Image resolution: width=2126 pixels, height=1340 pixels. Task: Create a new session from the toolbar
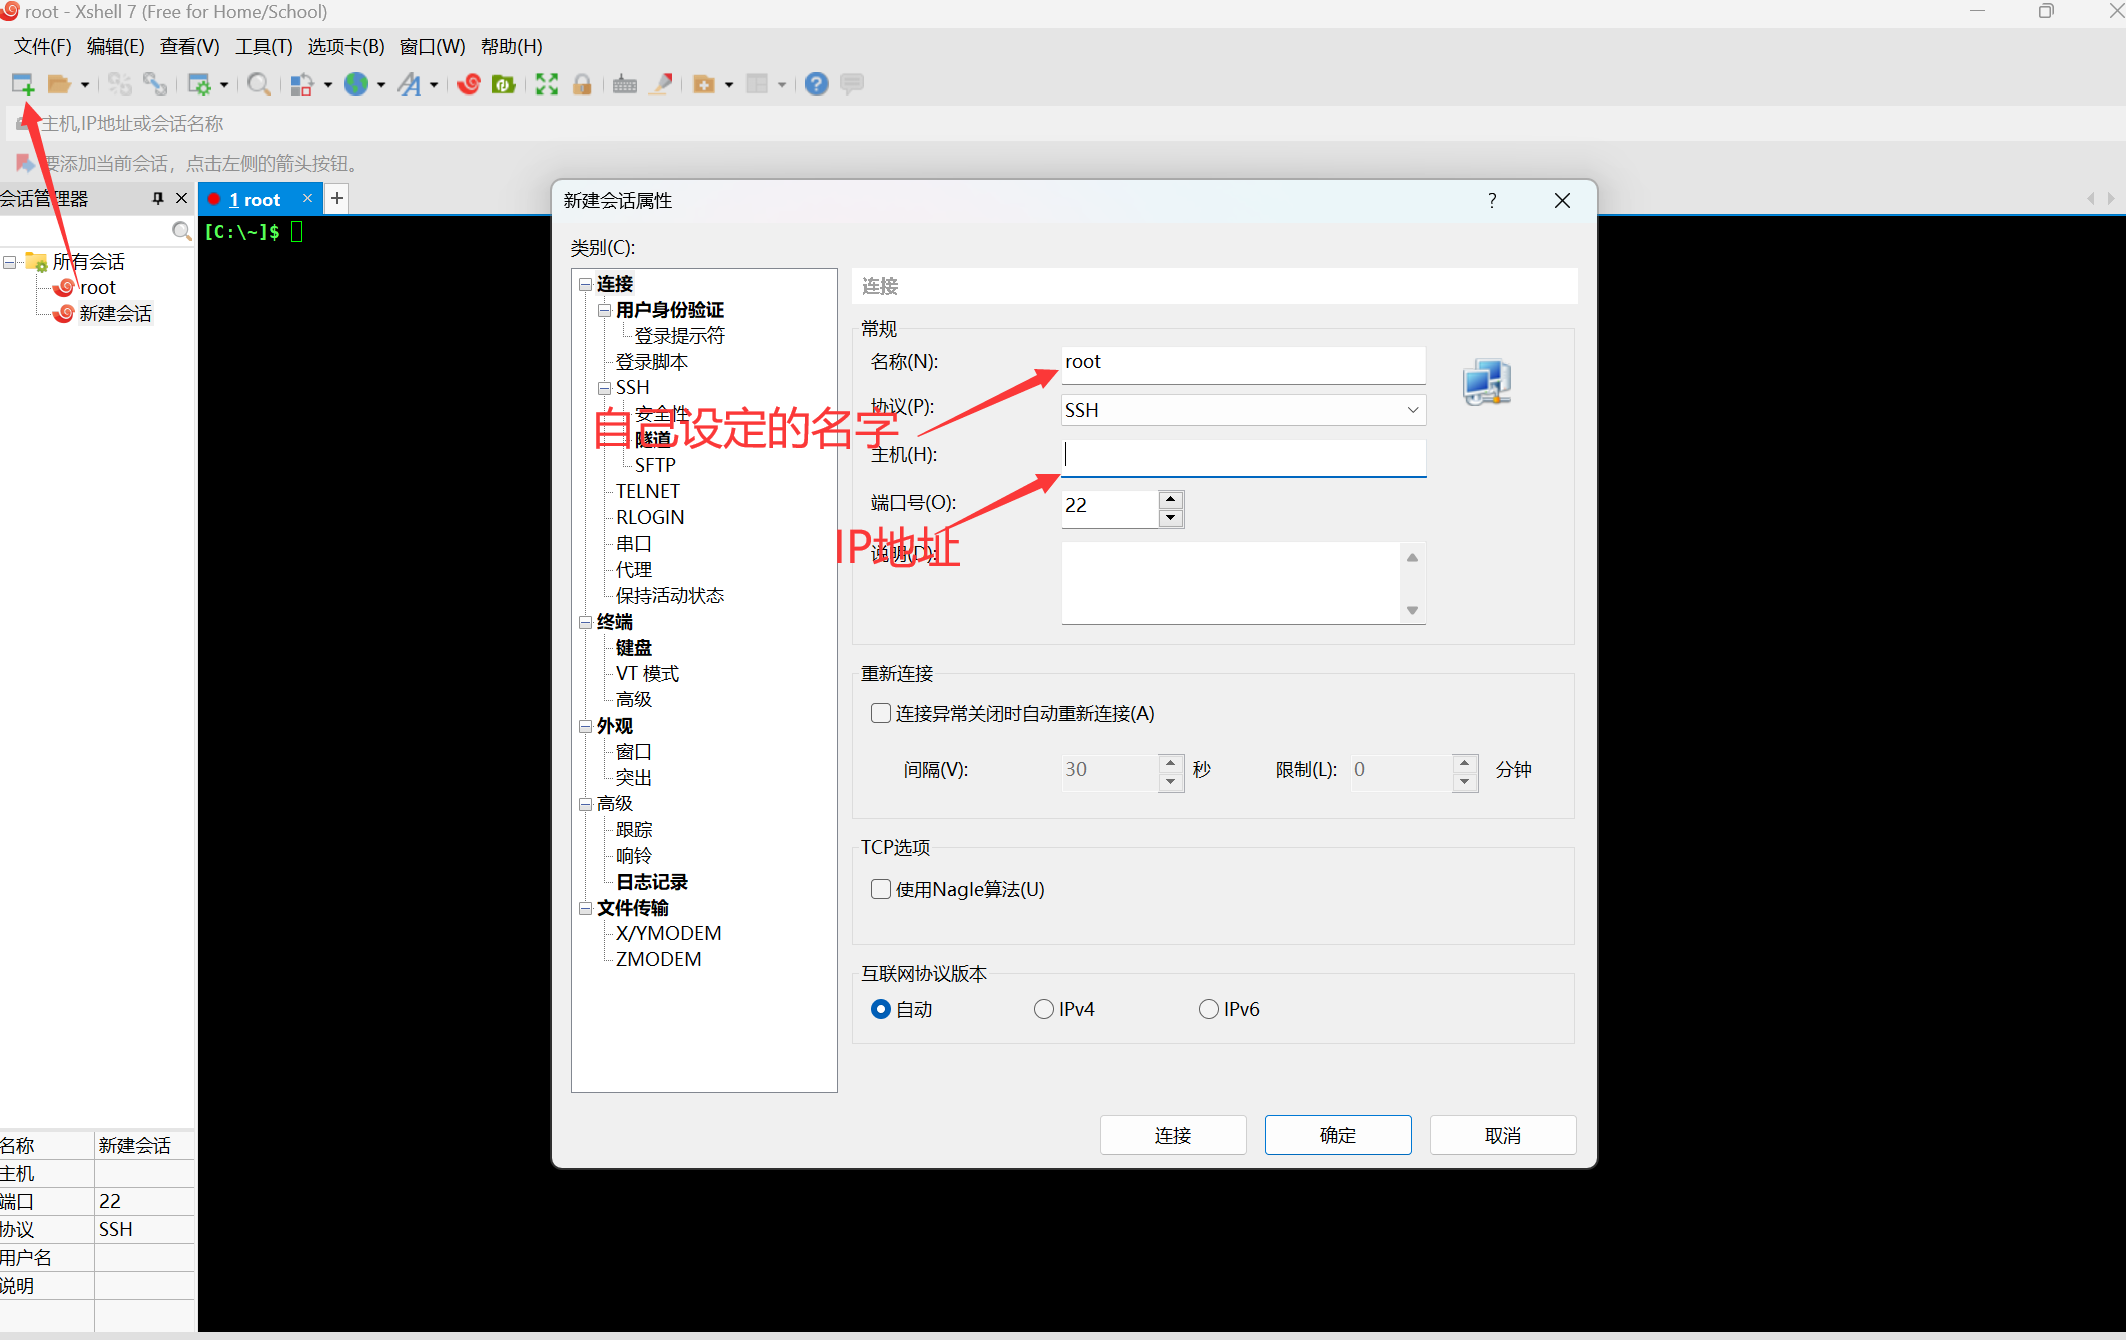click(22, 84)
